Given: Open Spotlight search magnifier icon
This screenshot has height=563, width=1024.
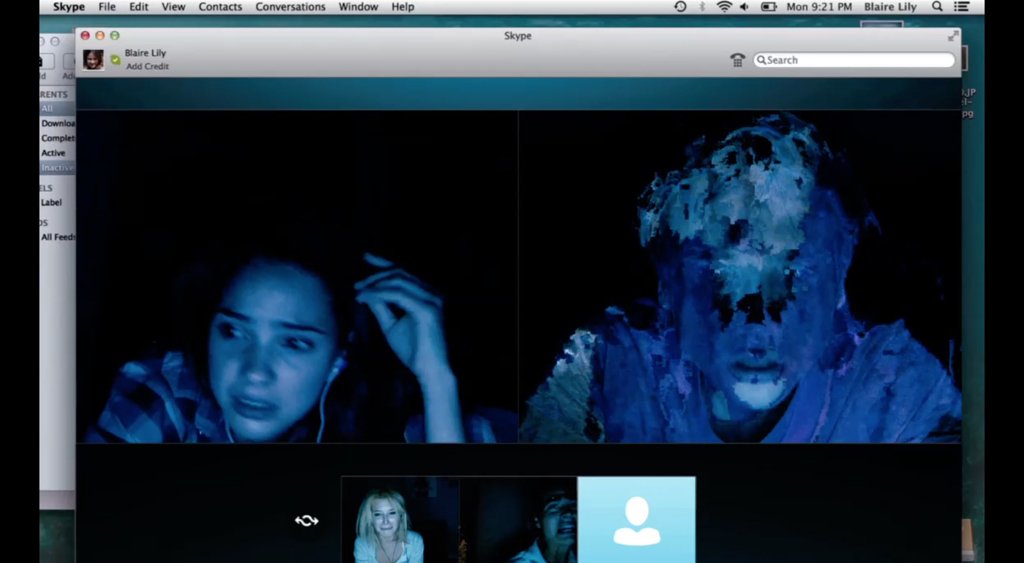Looking at the screenshot, I should point(937,7).
